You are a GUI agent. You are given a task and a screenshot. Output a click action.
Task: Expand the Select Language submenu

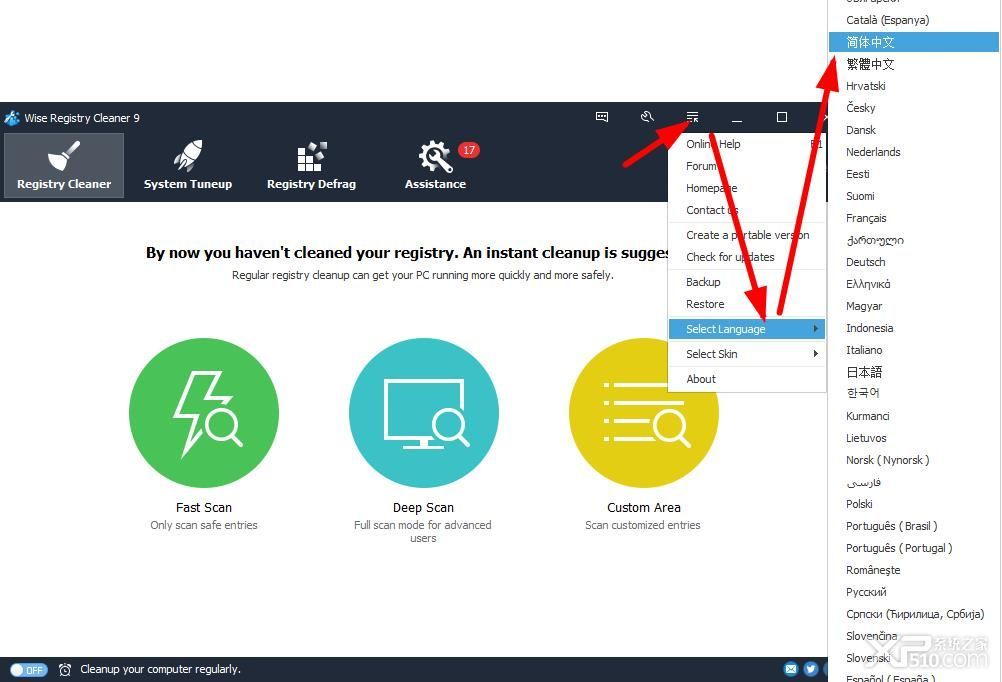point(746,329)
